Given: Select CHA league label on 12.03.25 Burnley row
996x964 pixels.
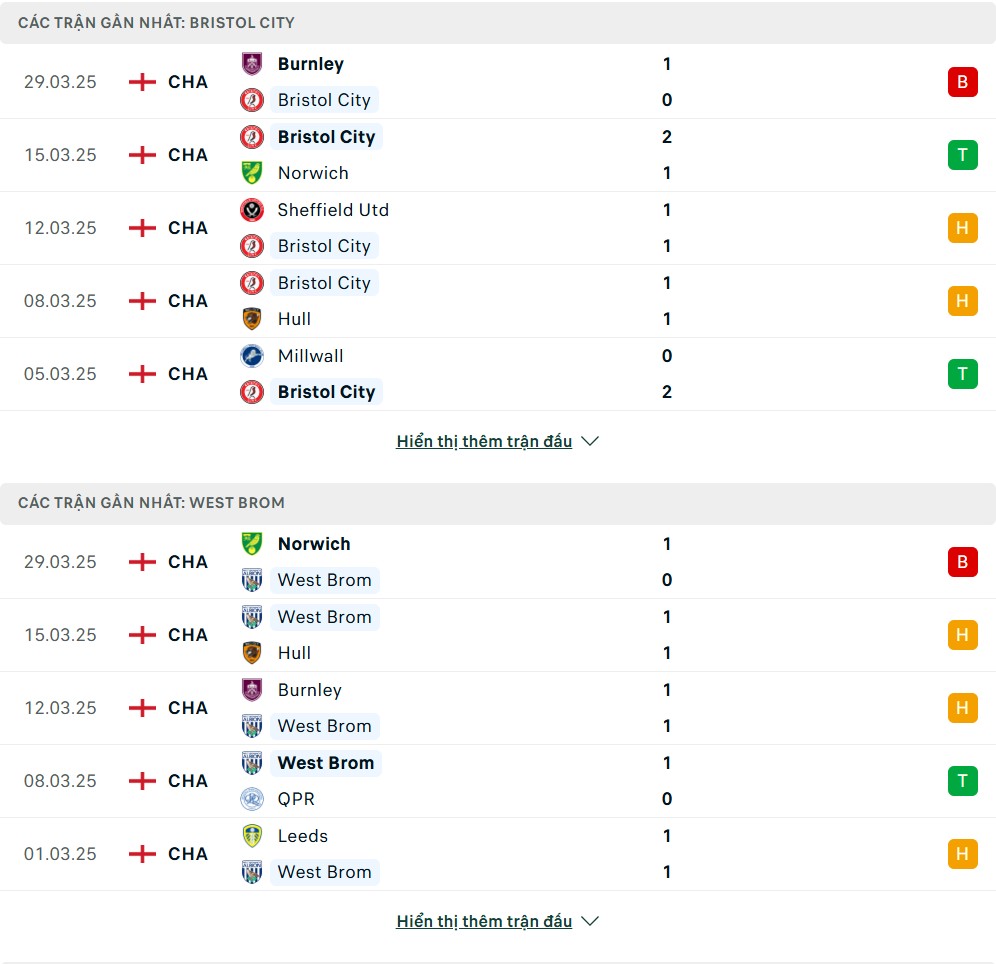Looking at the screenshot, I should (x=188, y=708).
